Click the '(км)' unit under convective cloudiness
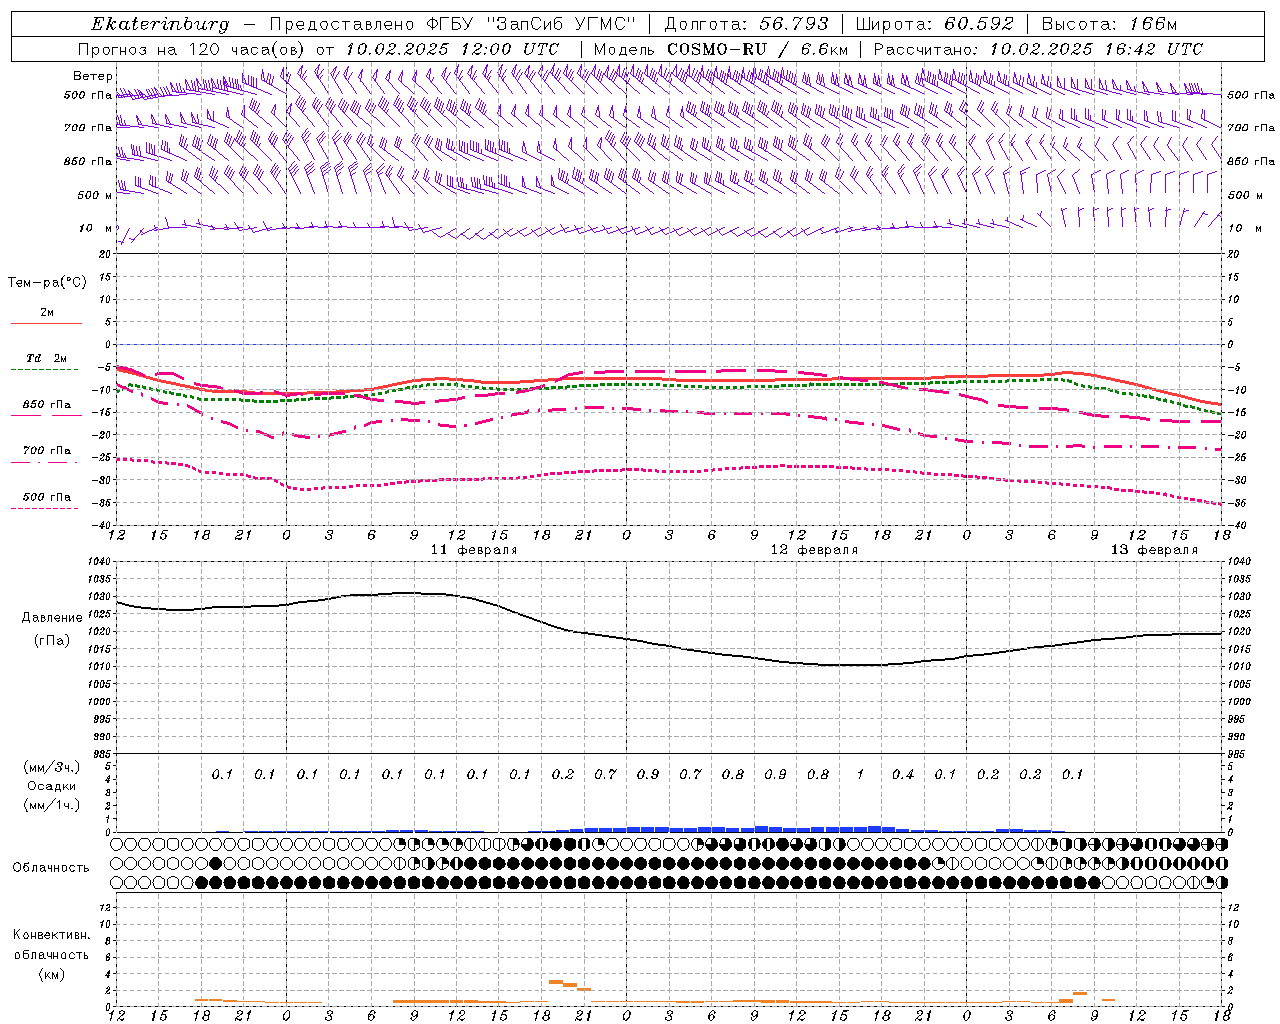This screenshot has width=1280, height=1024. click(x=51, y=974)
